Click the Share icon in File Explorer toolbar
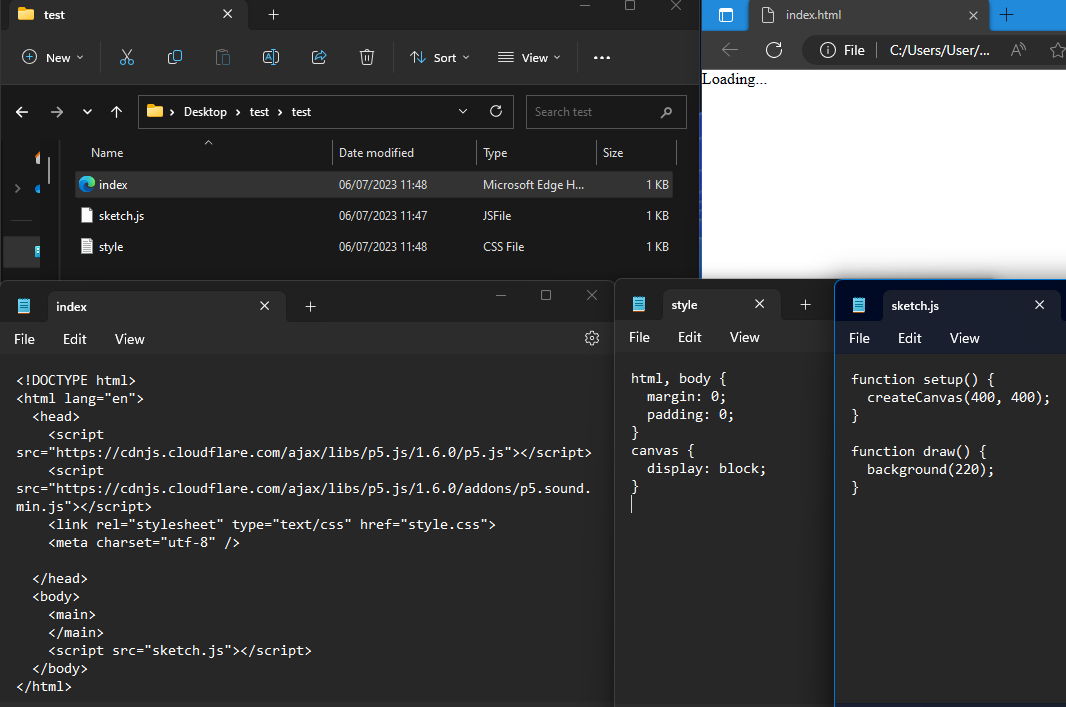This screenshot has height=707, width=1066. [319, 58]
